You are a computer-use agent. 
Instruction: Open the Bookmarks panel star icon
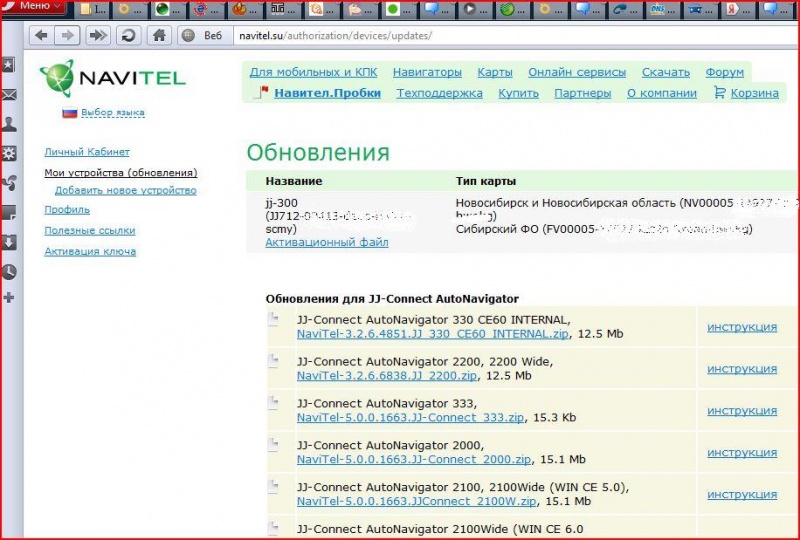click(x=9, y=66)
